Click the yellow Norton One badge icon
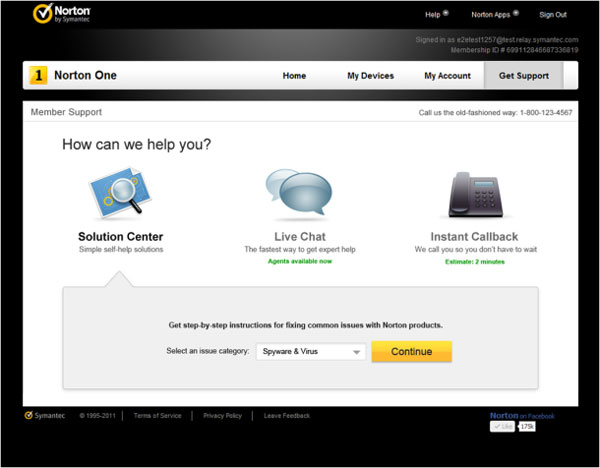 [x=38, y=75]
